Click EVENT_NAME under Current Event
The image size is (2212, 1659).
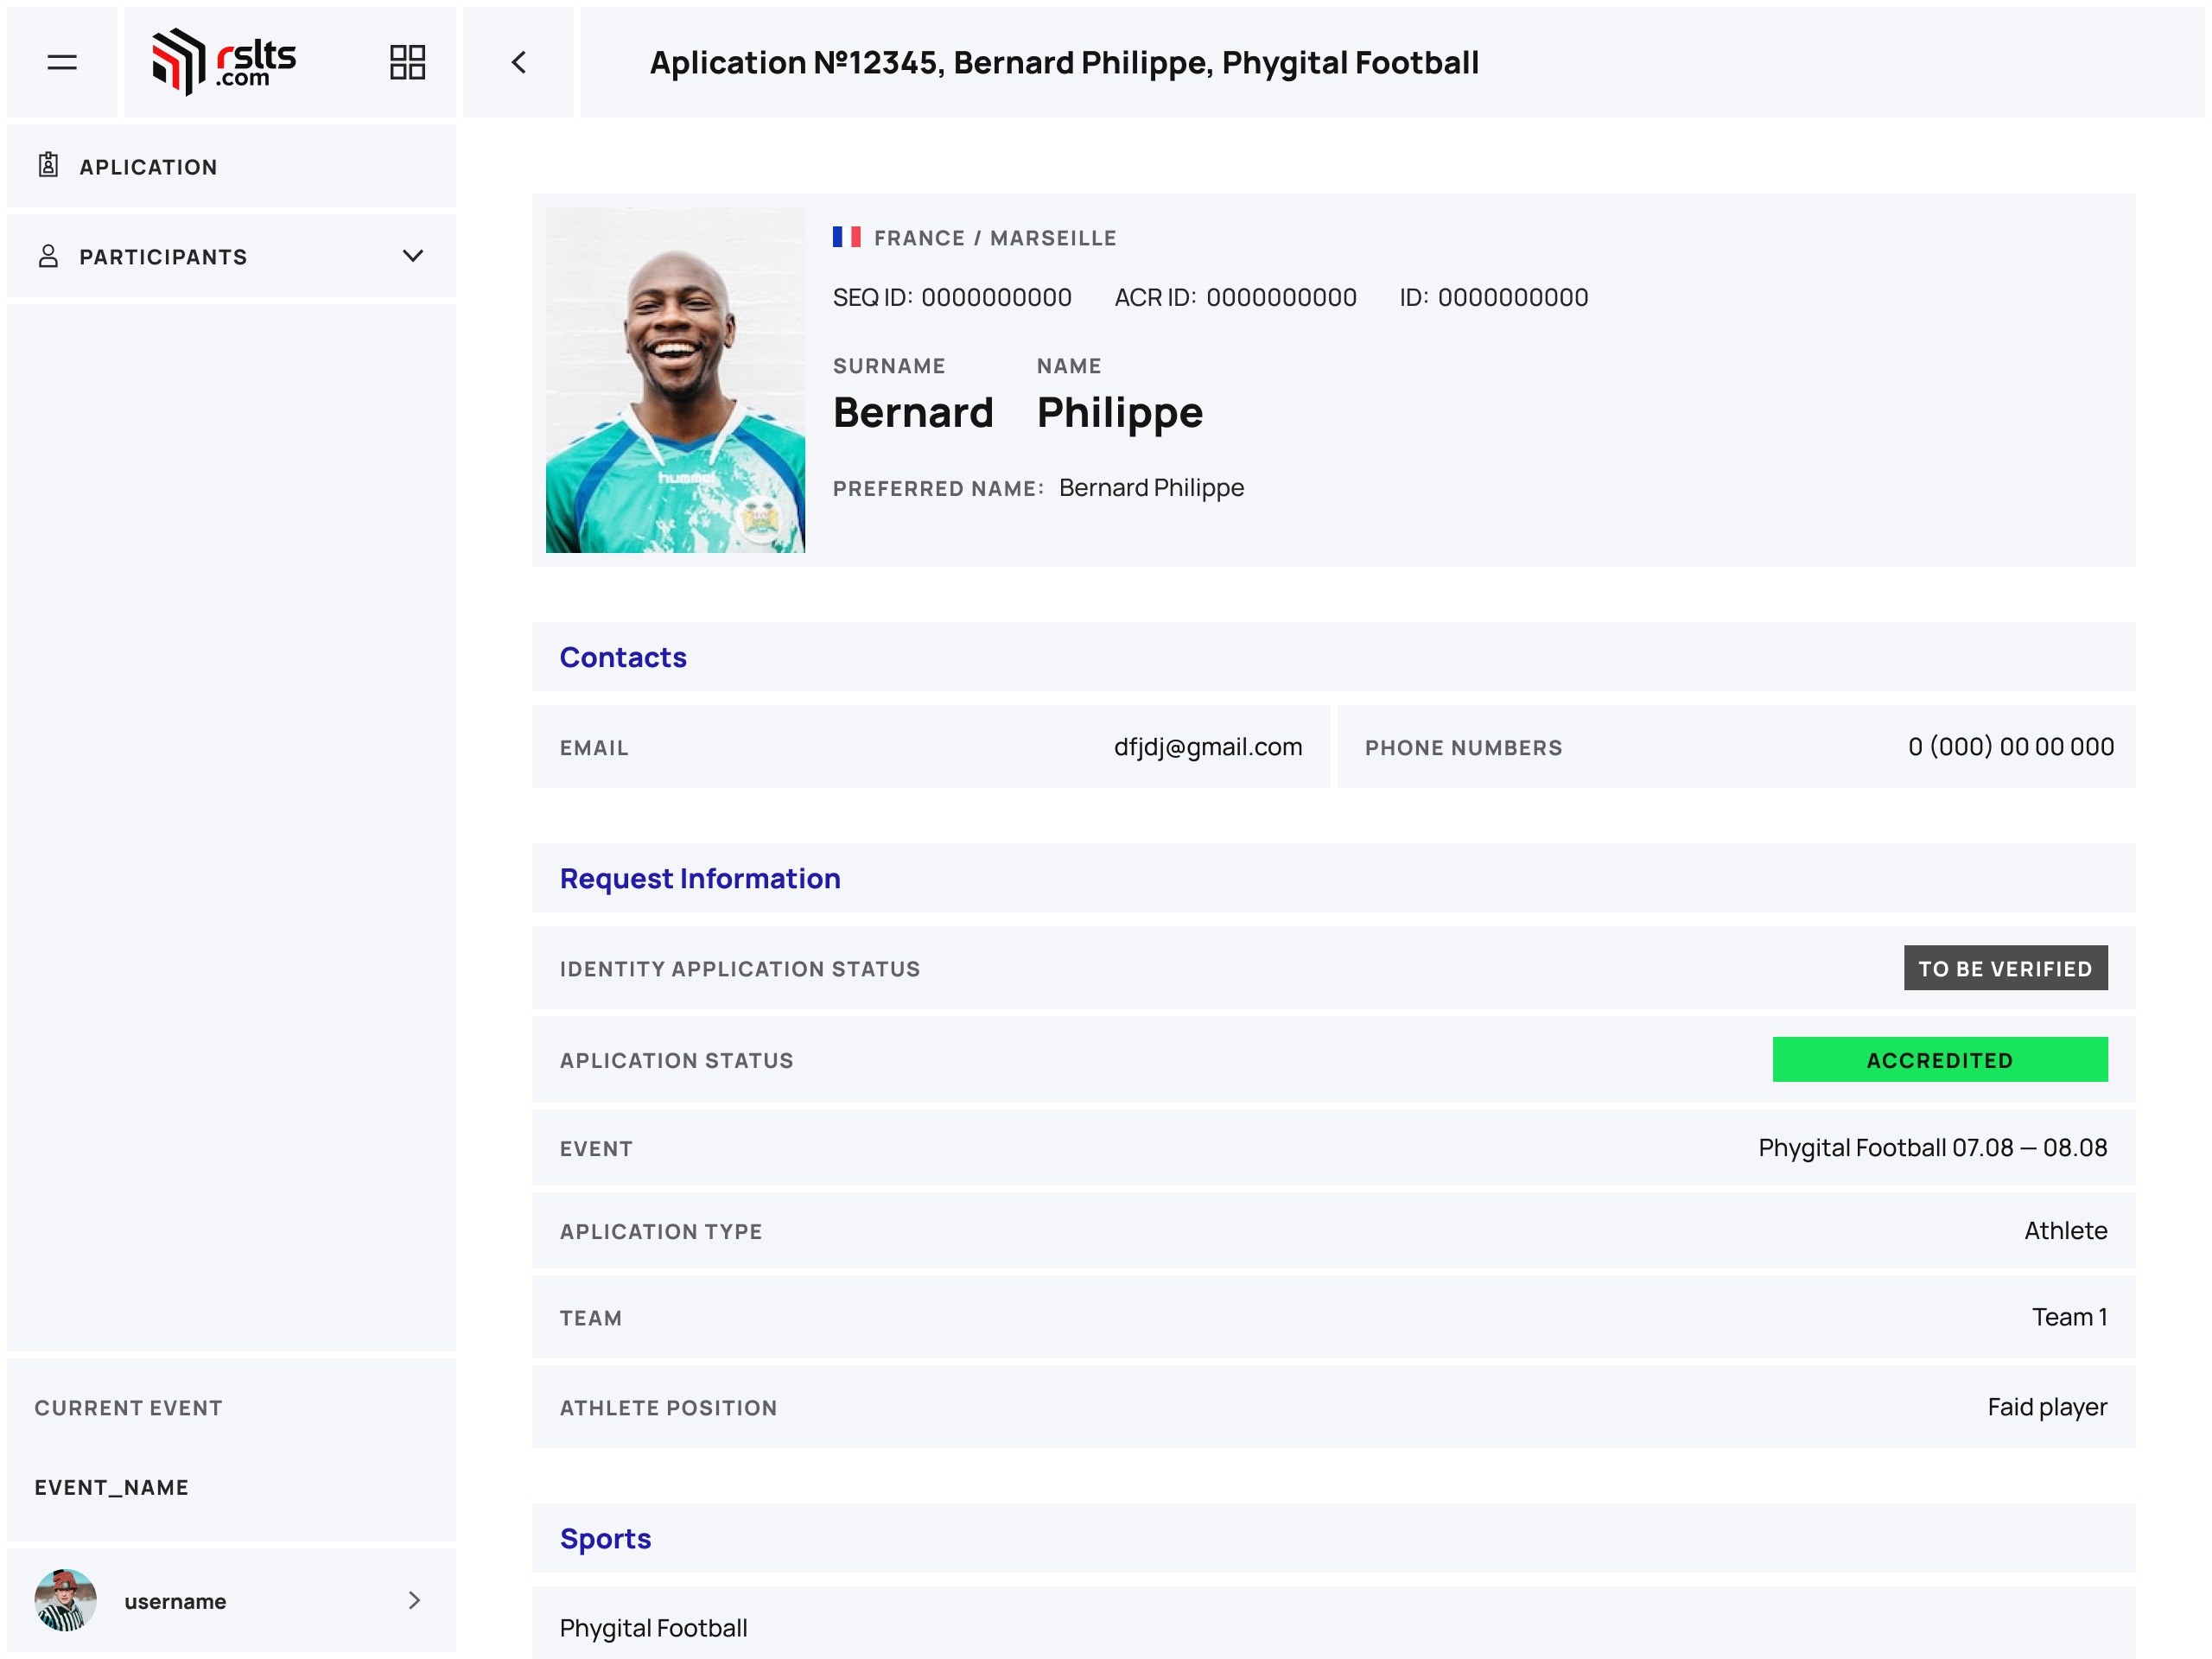(x=111, y=1487)
